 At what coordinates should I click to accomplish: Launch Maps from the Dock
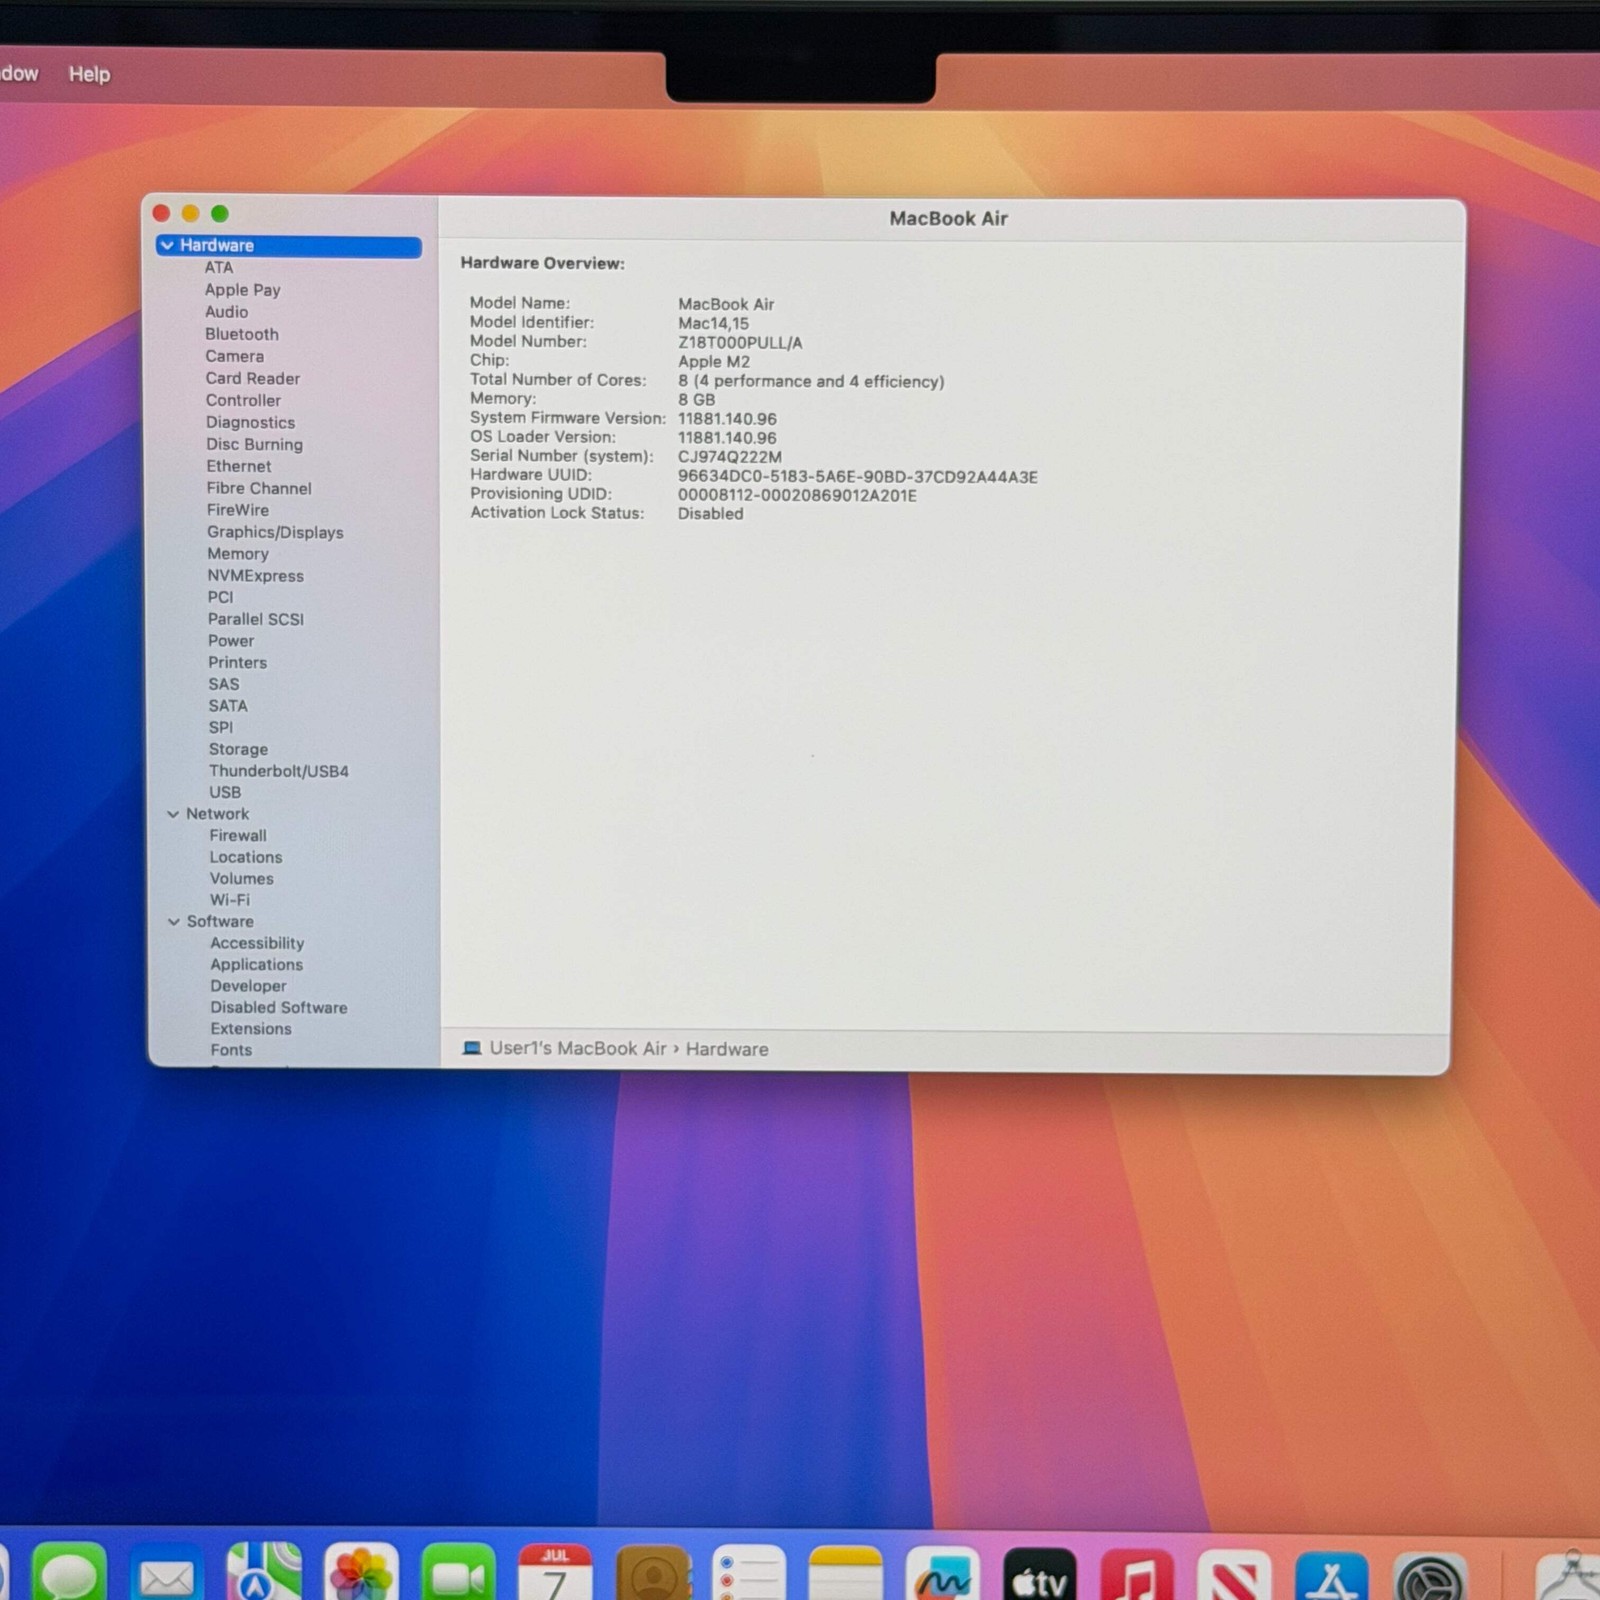[264, 1574]
